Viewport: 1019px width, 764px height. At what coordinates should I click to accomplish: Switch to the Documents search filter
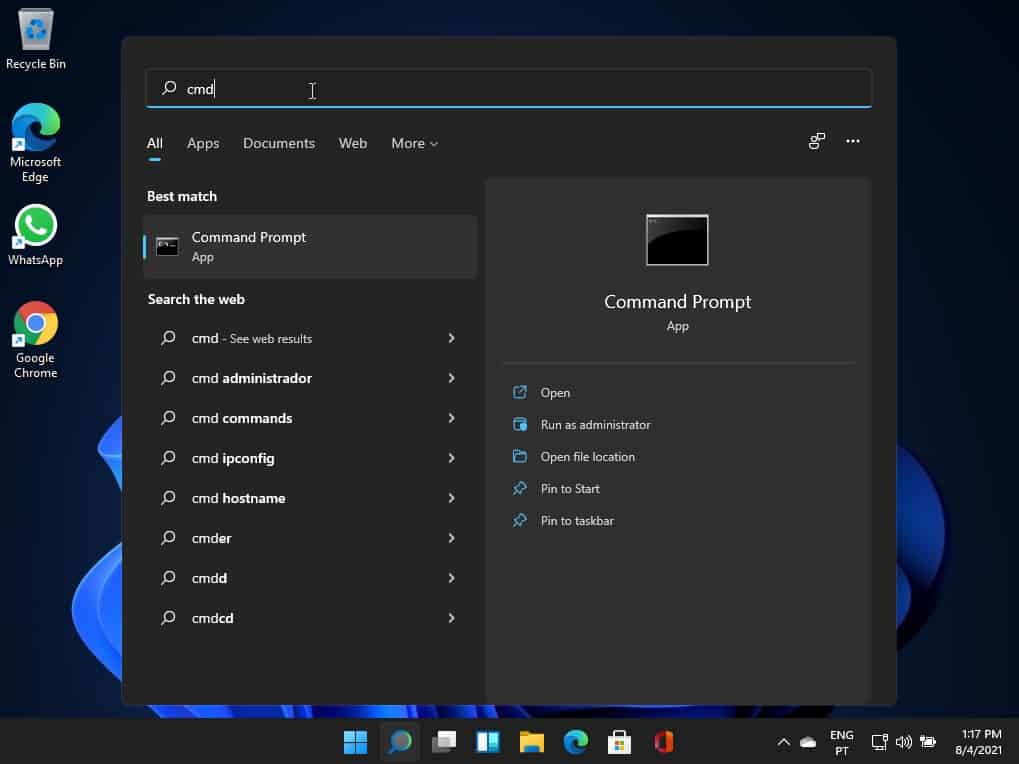[x=279, y=143]
